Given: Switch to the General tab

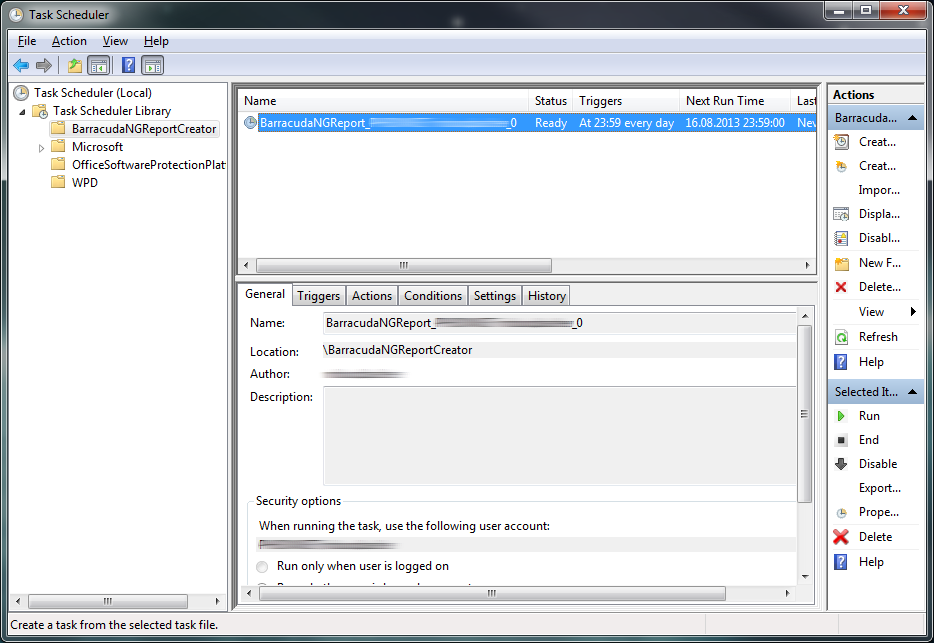Looking at the screenshot, I should point(265,294).
